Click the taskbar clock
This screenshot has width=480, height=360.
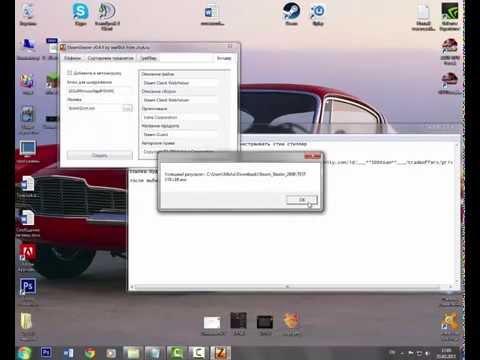[447, 353]
